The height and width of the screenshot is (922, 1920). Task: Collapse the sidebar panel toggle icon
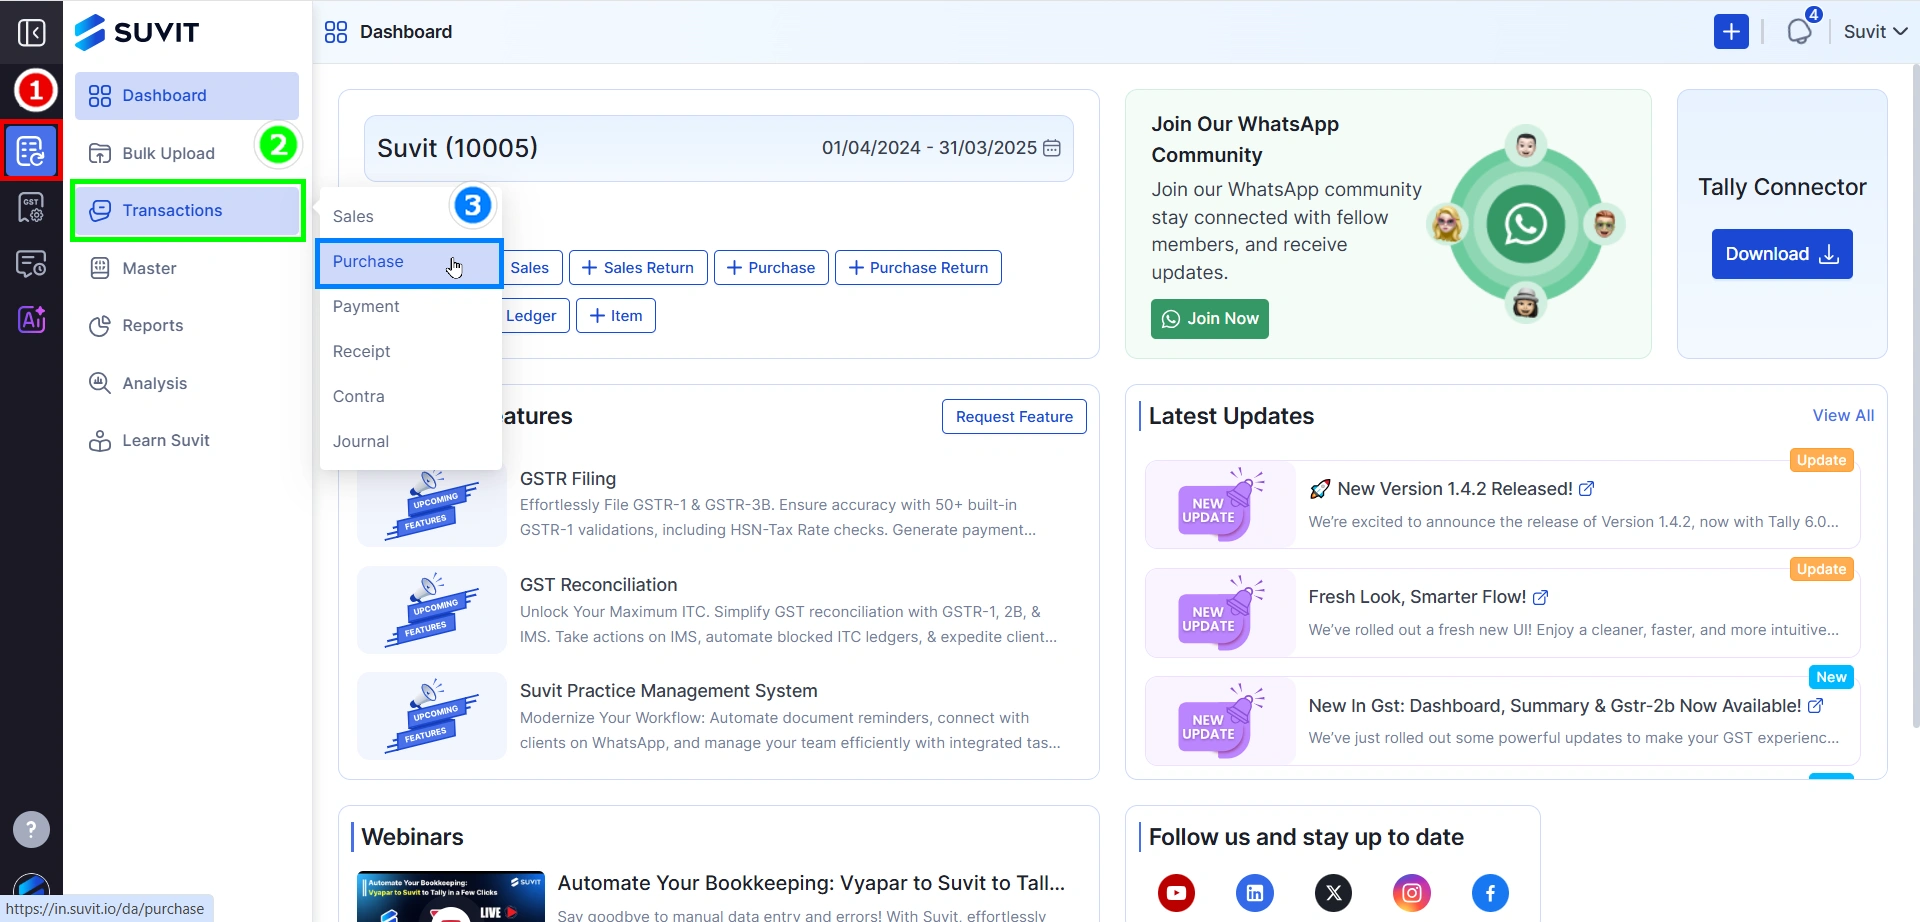coord(32,33)
